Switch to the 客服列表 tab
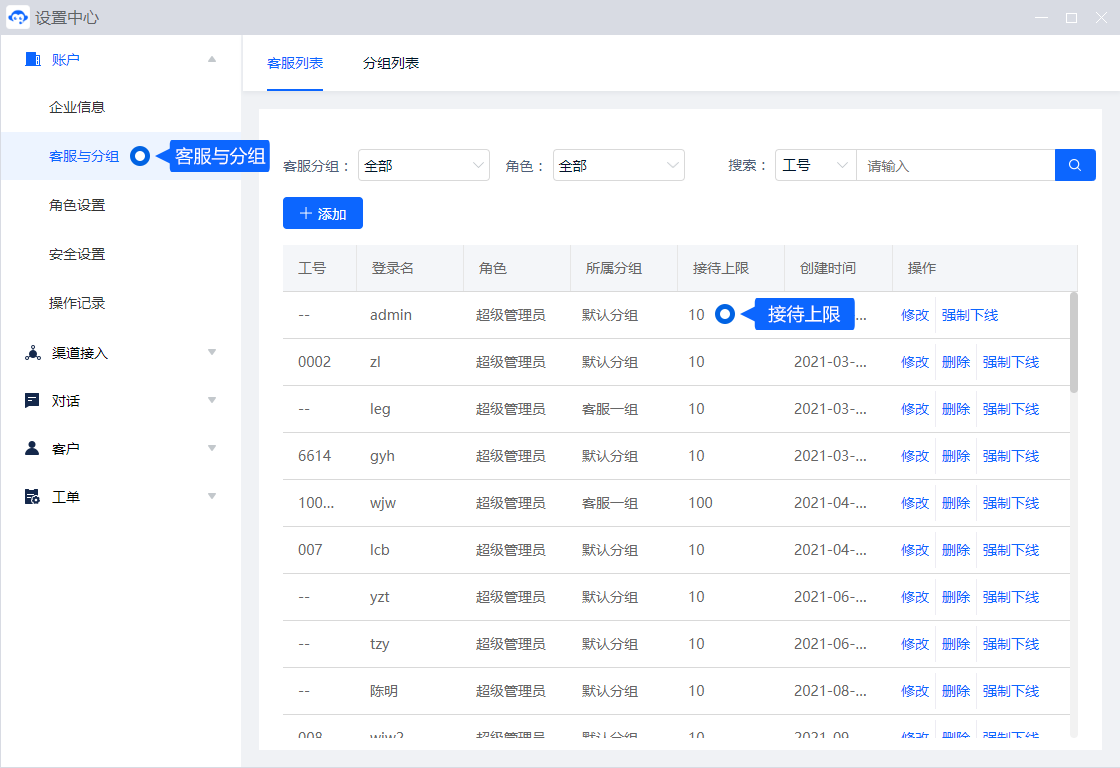This screenshot has width=1120, height=768. click(295, 63)
